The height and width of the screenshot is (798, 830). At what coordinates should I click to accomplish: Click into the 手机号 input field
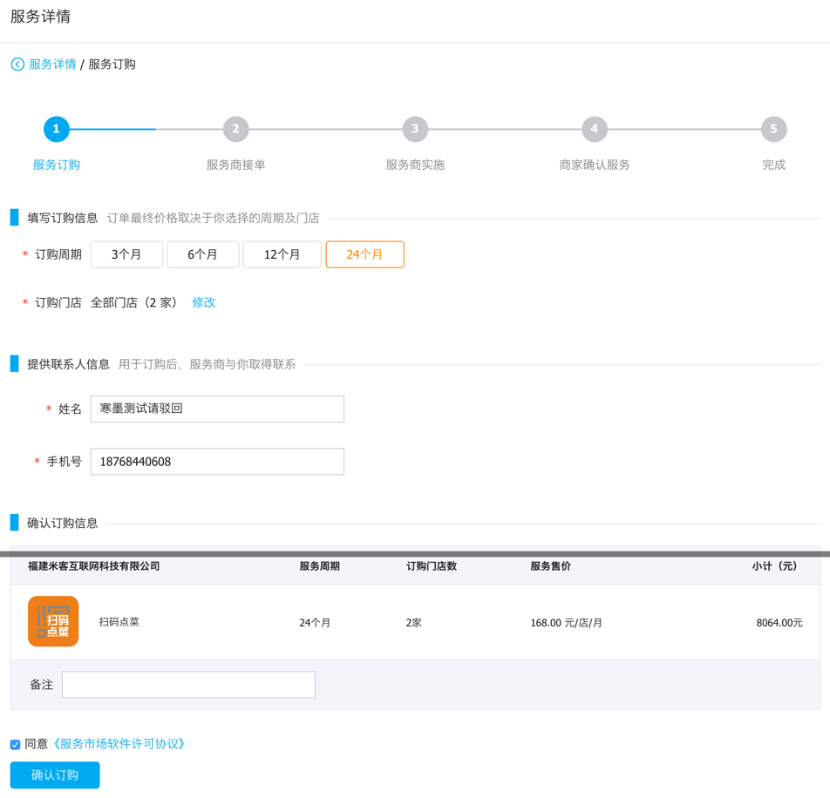[x=217, y=462]
